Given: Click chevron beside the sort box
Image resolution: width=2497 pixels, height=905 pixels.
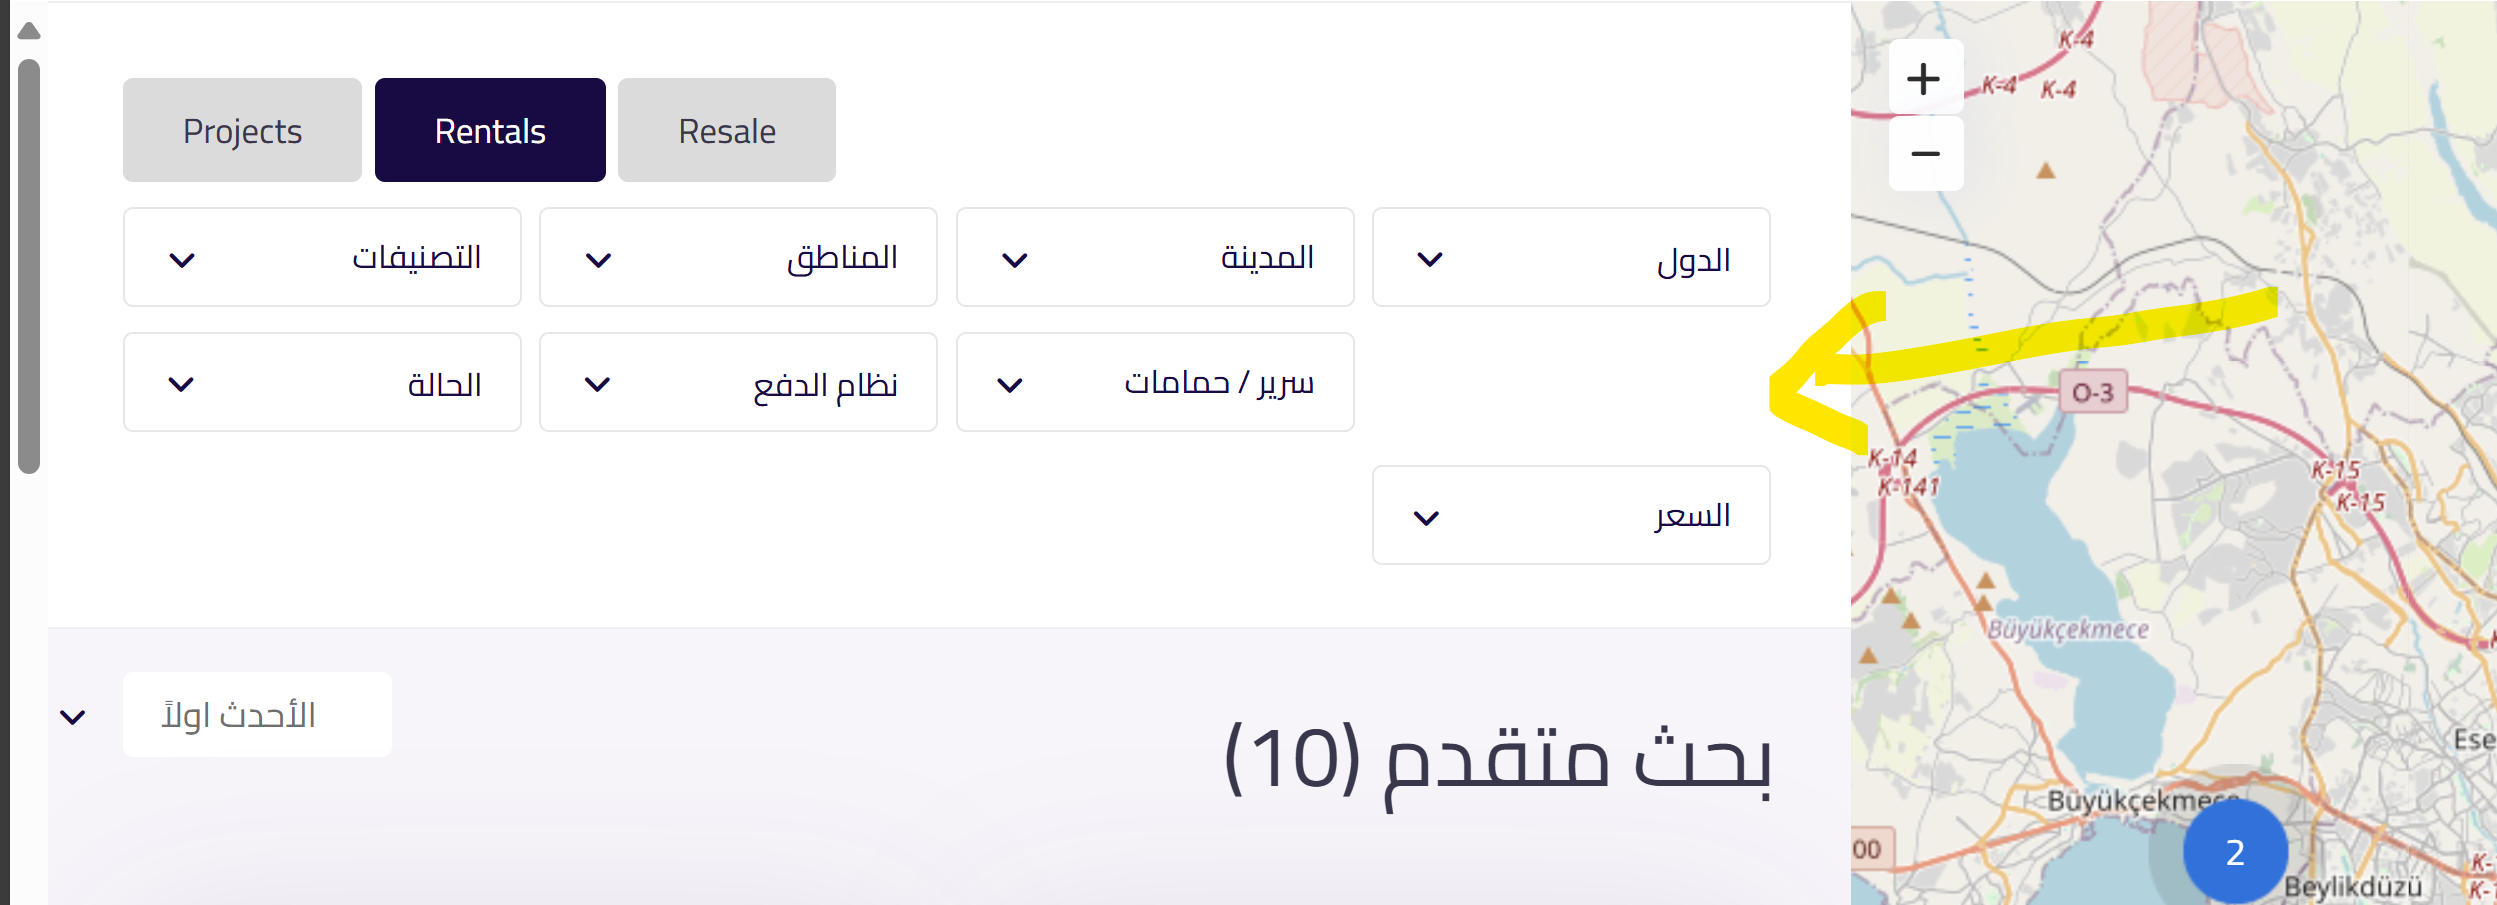Looking at the screenshot, I should (73, 717).
